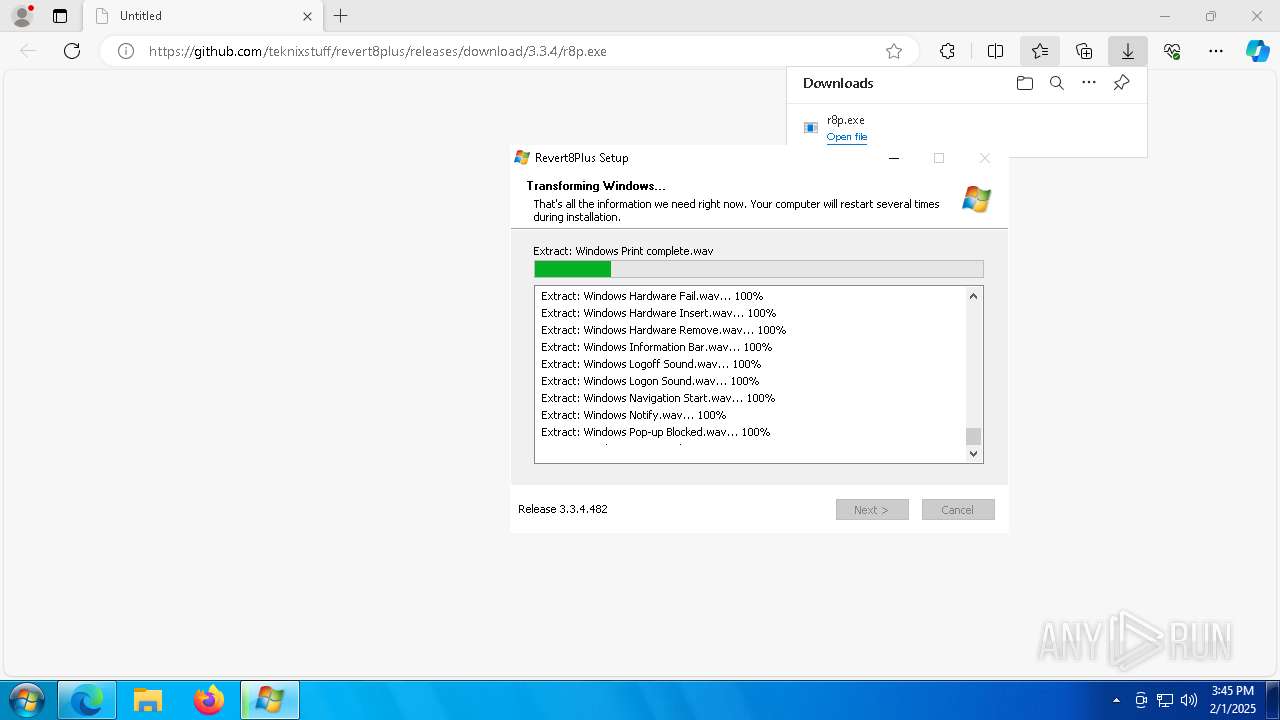The width and height of the screenshot is (1280, 720).
Task: Open the tab actions menu icon
Action: point(60,16)
